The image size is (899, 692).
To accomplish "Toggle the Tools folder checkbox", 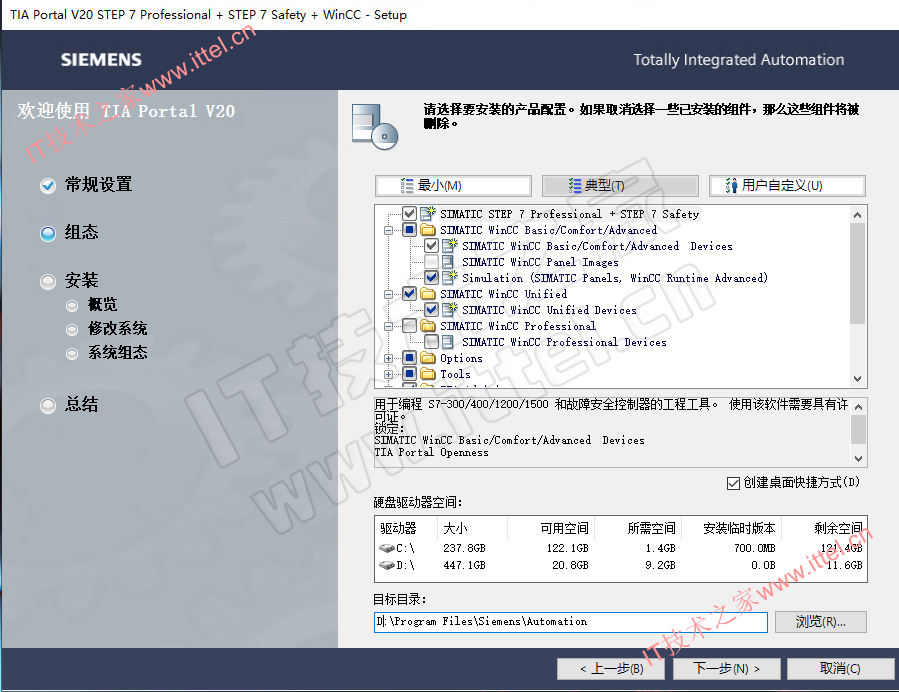I will [409, 374].
